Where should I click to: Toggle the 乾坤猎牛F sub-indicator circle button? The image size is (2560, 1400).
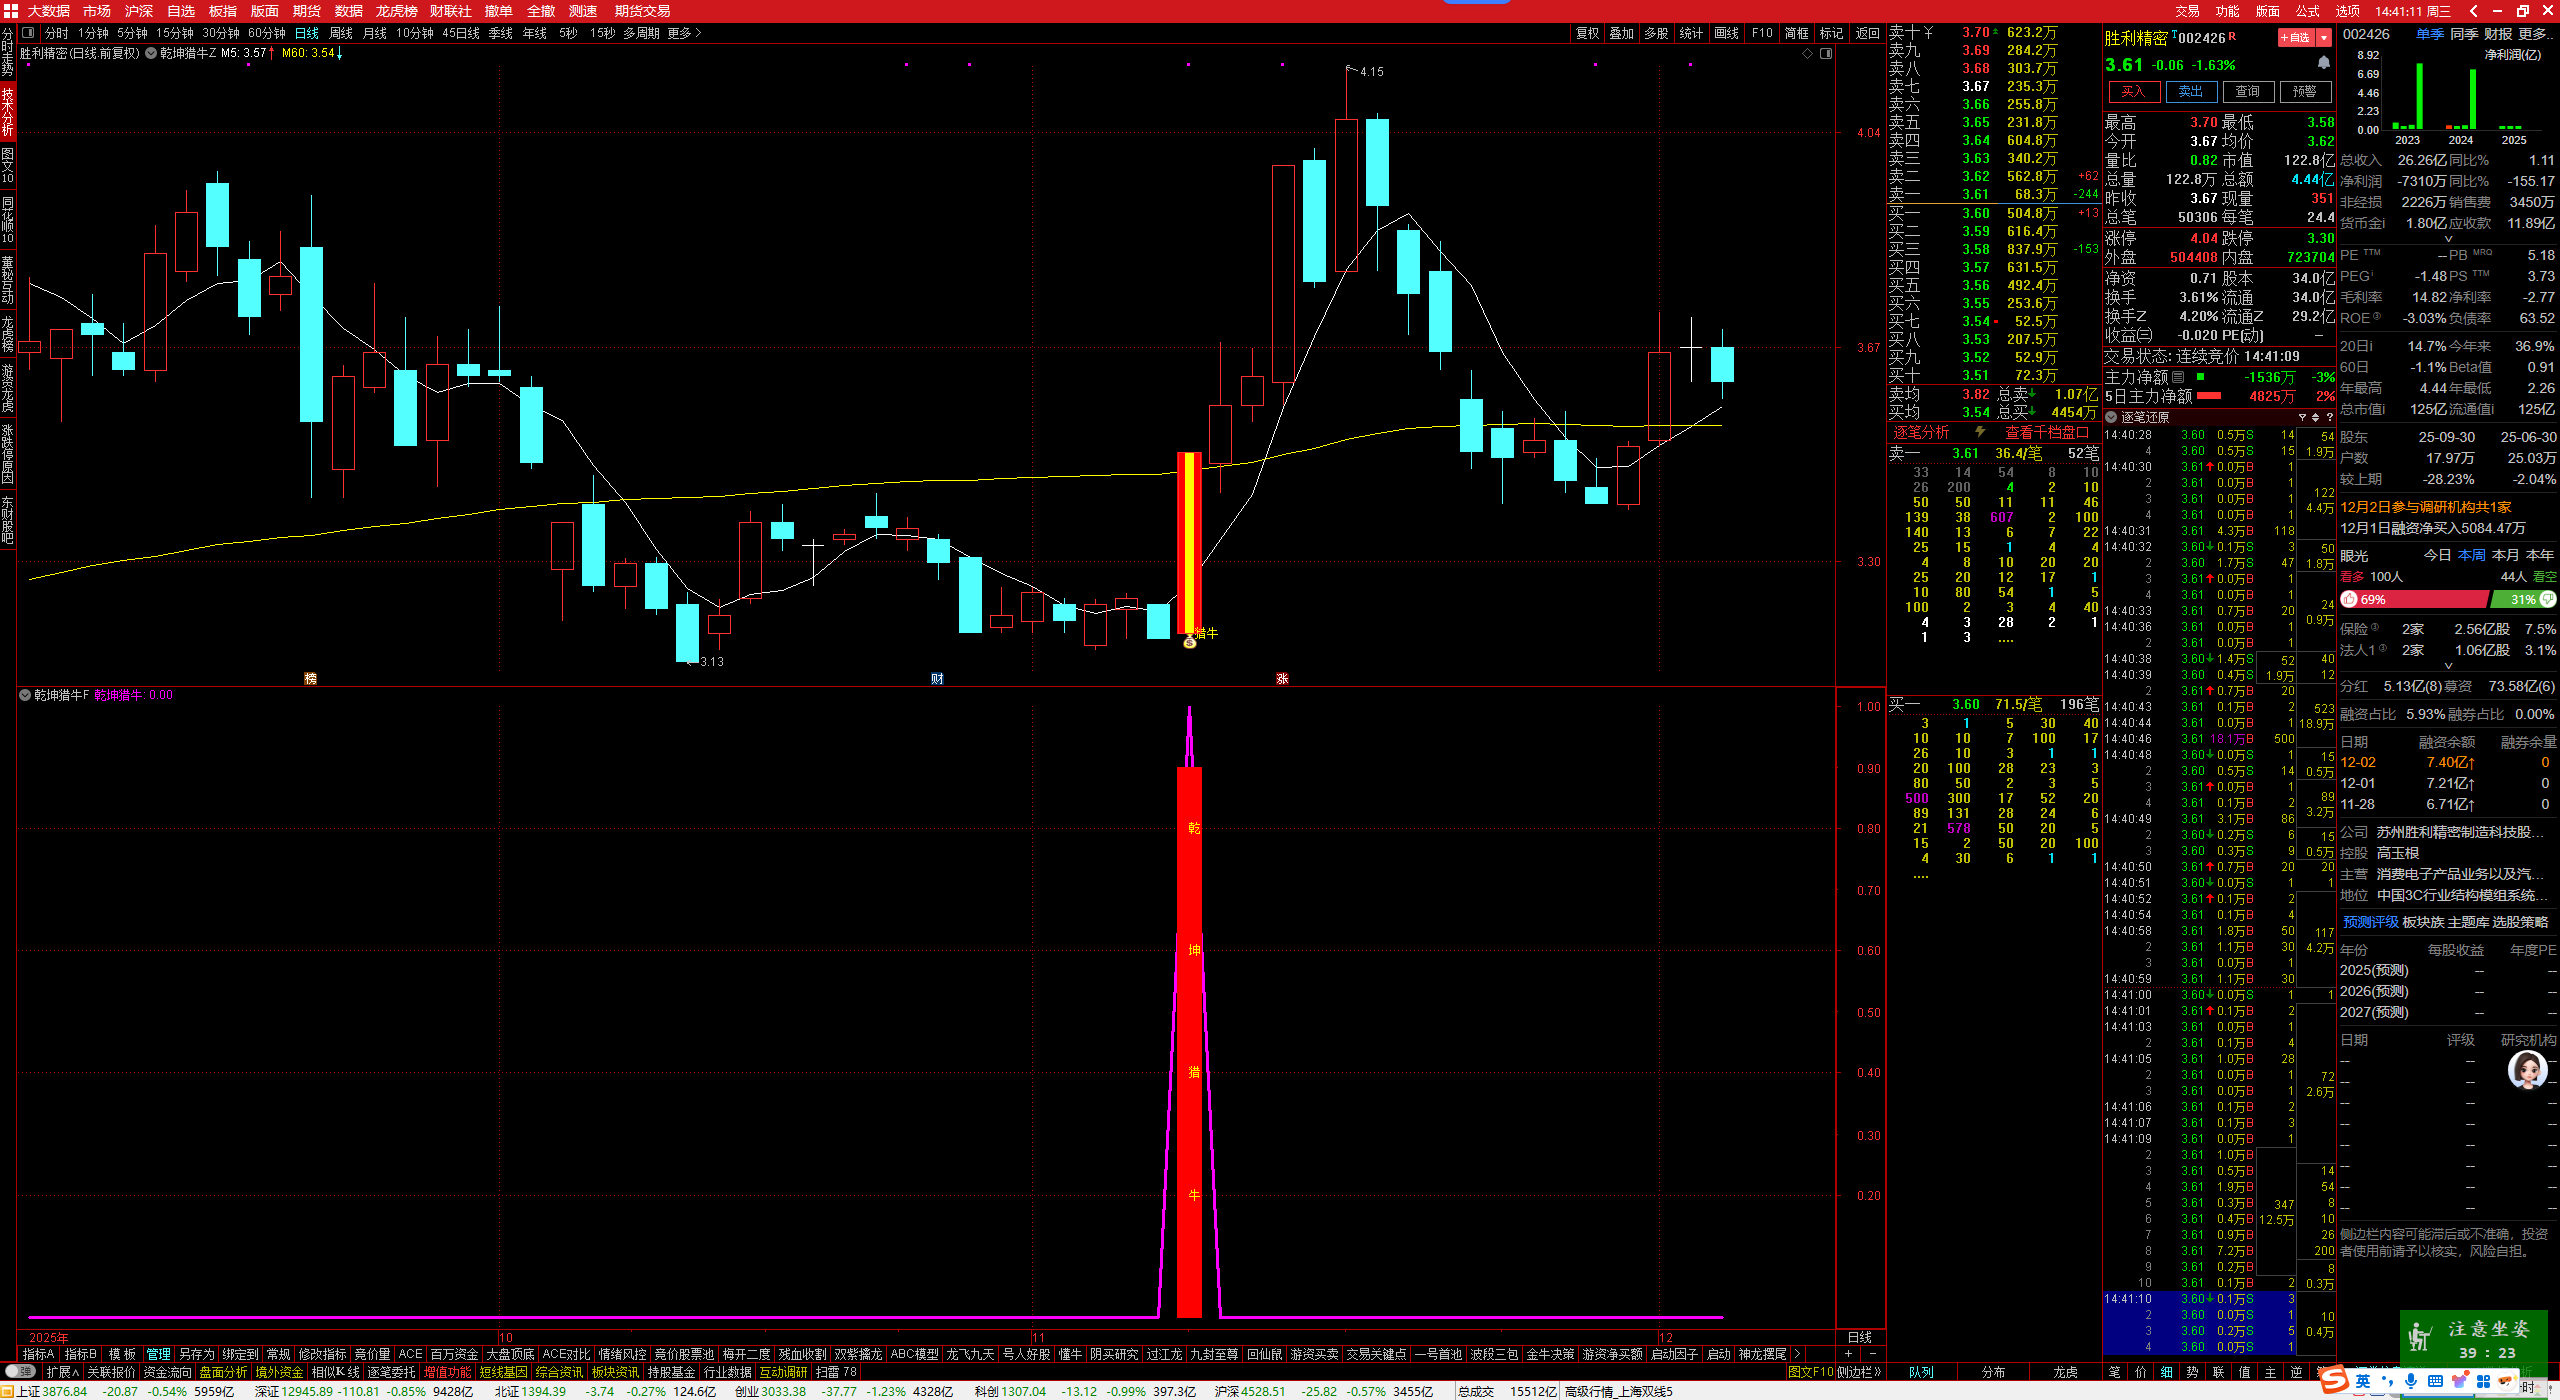pyautogui.click(x=25, y=695)
